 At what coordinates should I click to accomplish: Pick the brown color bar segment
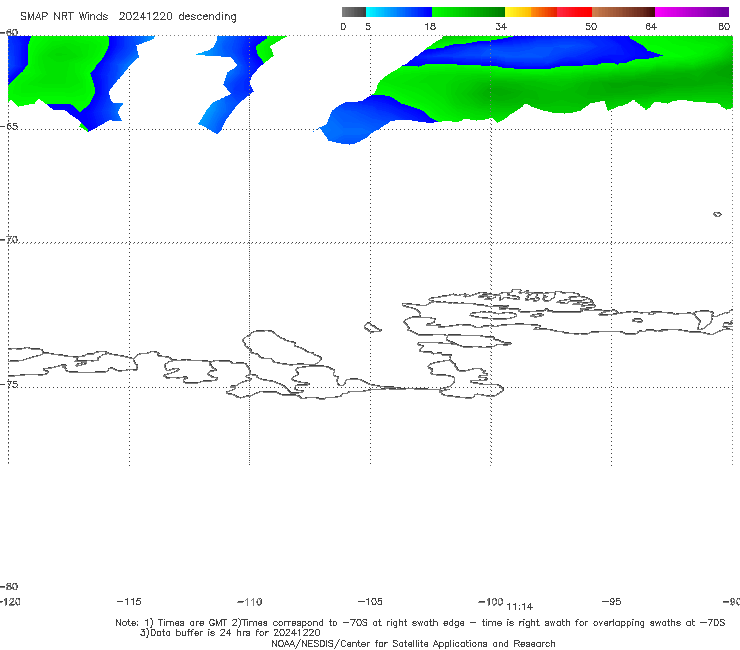(623, 12)
